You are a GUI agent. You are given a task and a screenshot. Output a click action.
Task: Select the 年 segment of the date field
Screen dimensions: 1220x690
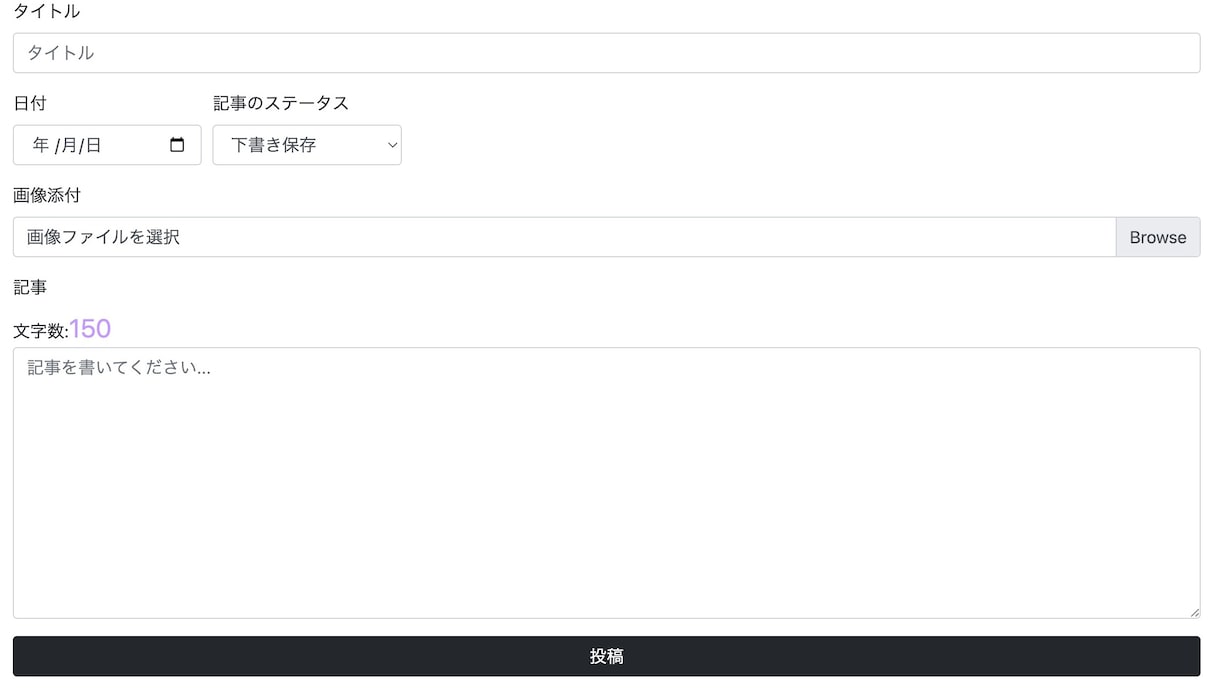pyautogui.click(x=40, y=145)
